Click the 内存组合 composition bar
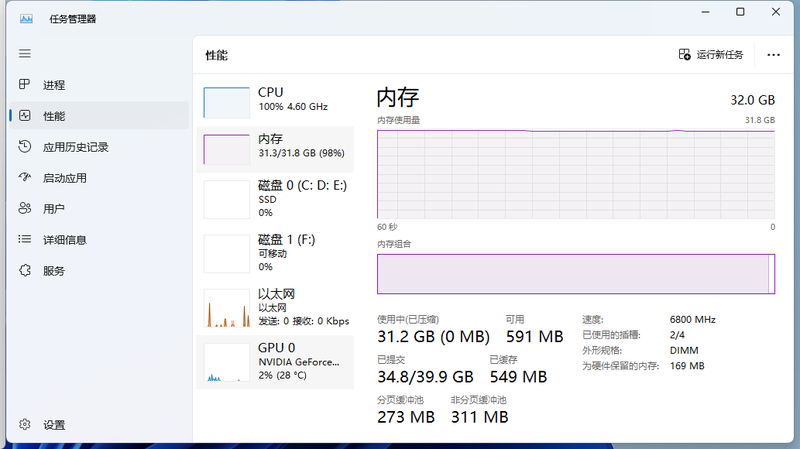This screenshot has height=449, width=800. [x=576, y=274]
